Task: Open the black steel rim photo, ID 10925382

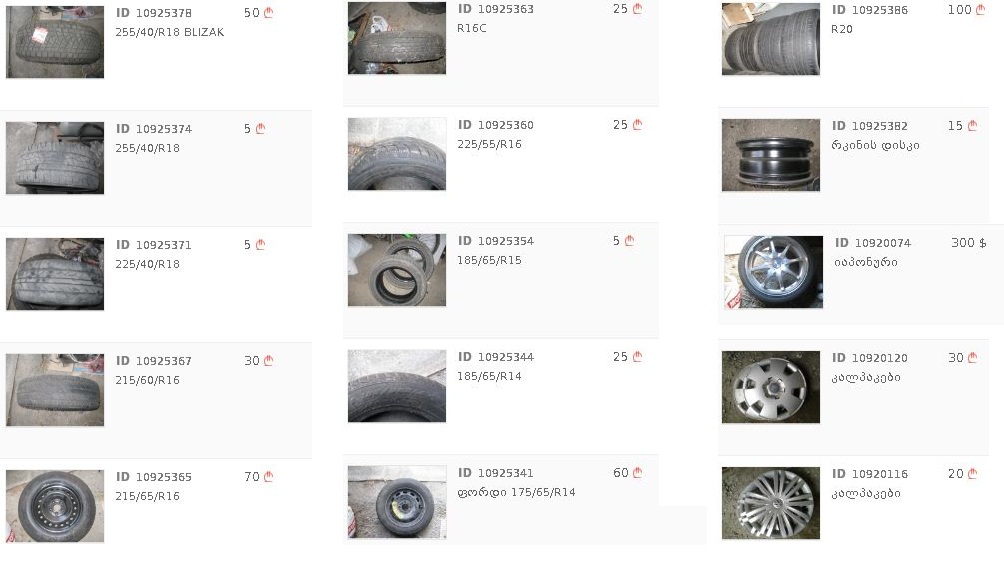Action: [771, 155]
